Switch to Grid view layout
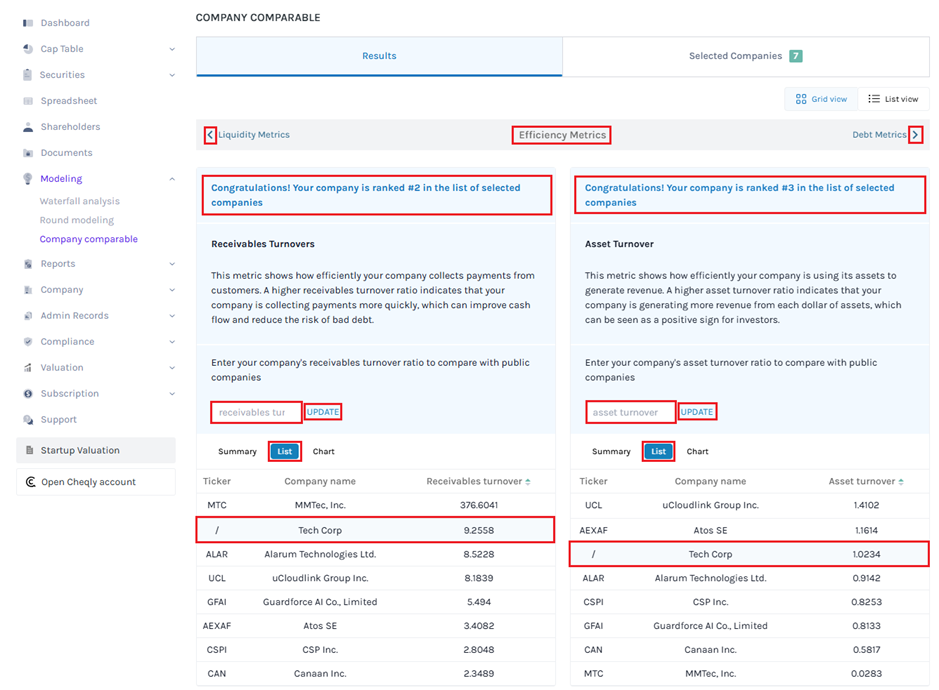 820,99
